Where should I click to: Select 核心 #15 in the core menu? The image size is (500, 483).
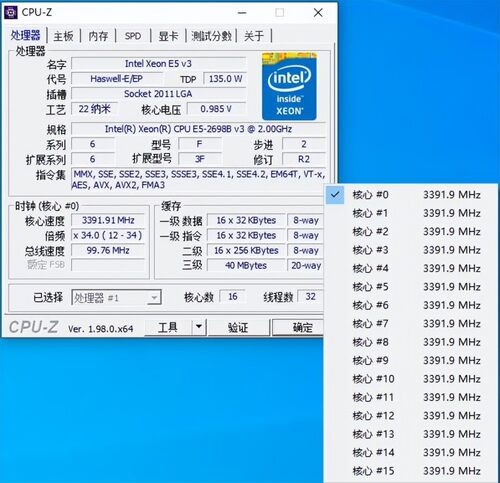click(x=410, y=471)
